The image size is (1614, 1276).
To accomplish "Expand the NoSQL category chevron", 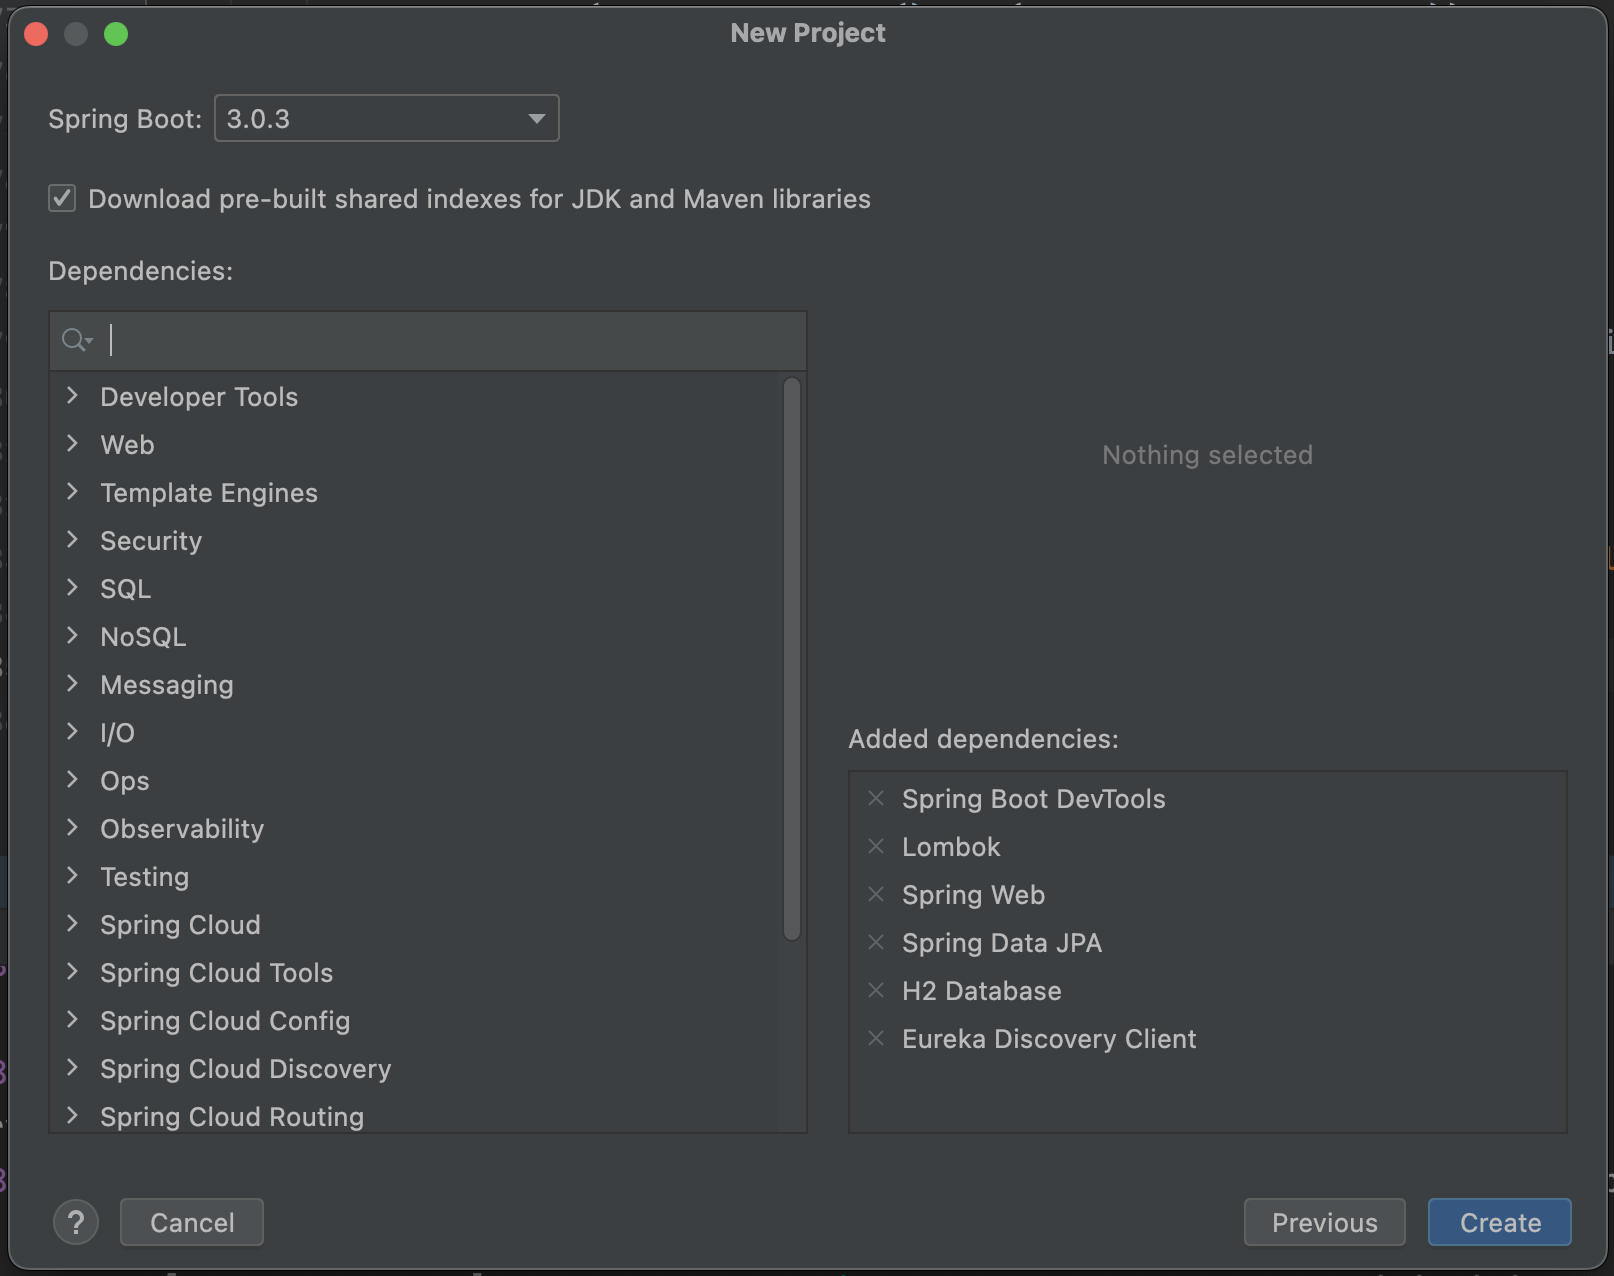I will point(72,636).
